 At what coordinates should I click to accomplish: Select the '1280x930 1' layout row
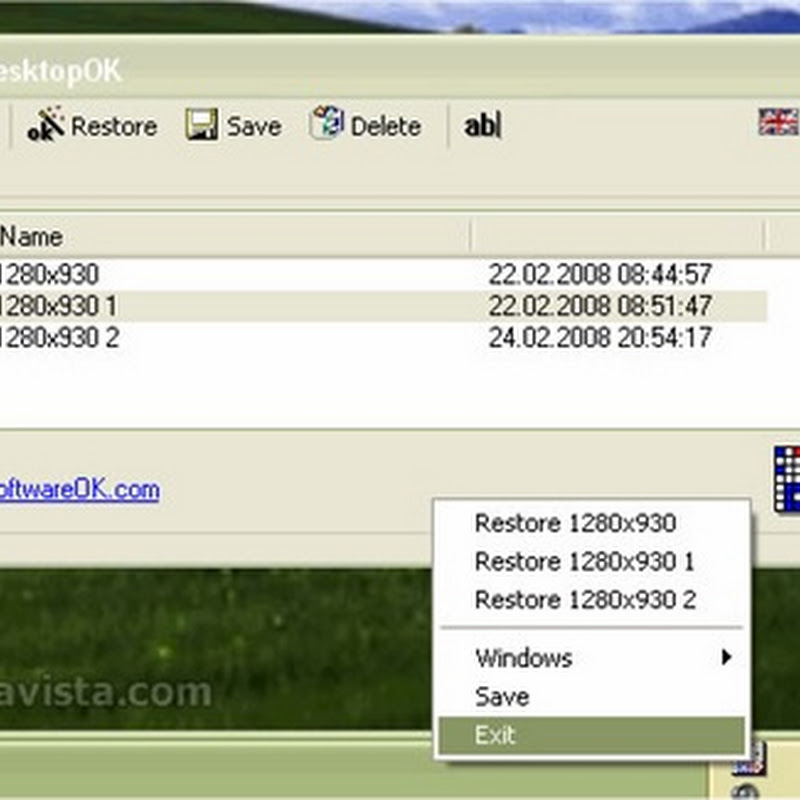pyautogui.click(x=383, y=306)
